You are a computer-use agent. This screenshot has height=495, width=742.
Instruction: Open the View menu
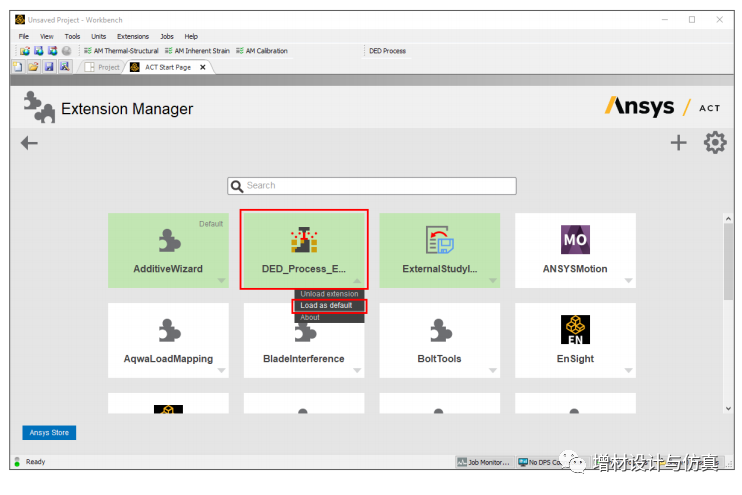[x=46, y=36]
